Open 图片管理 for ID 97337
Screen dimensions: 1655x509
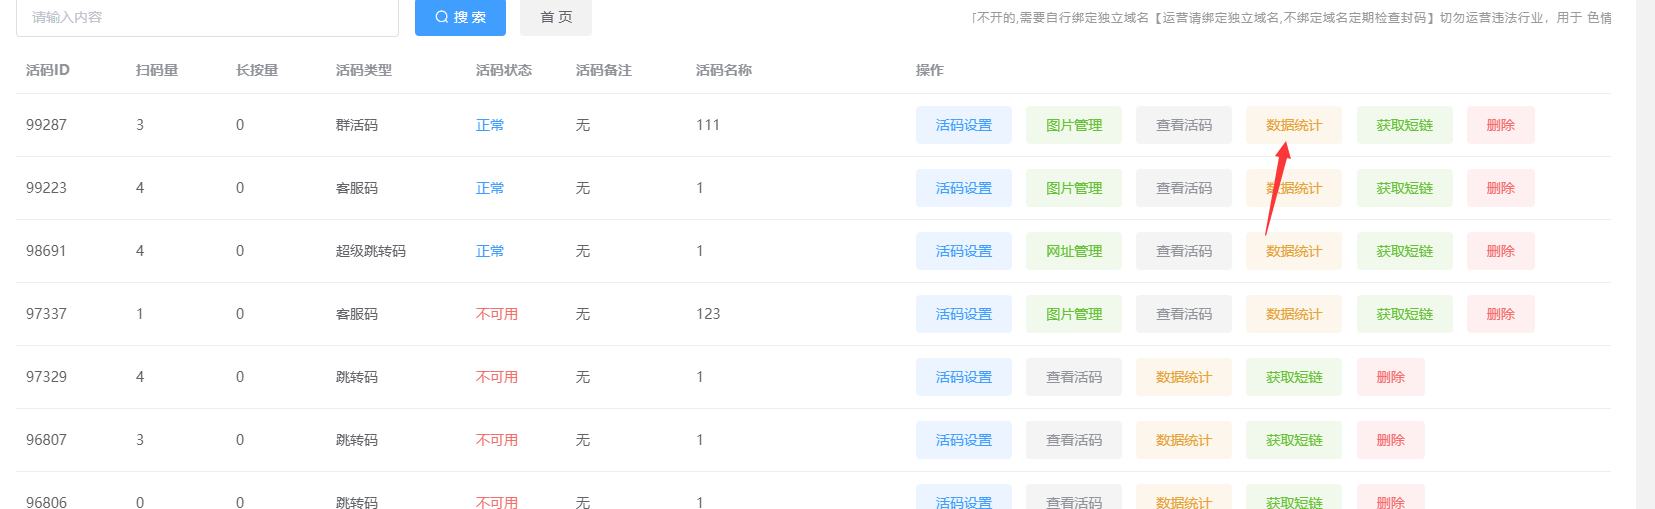1074,314
